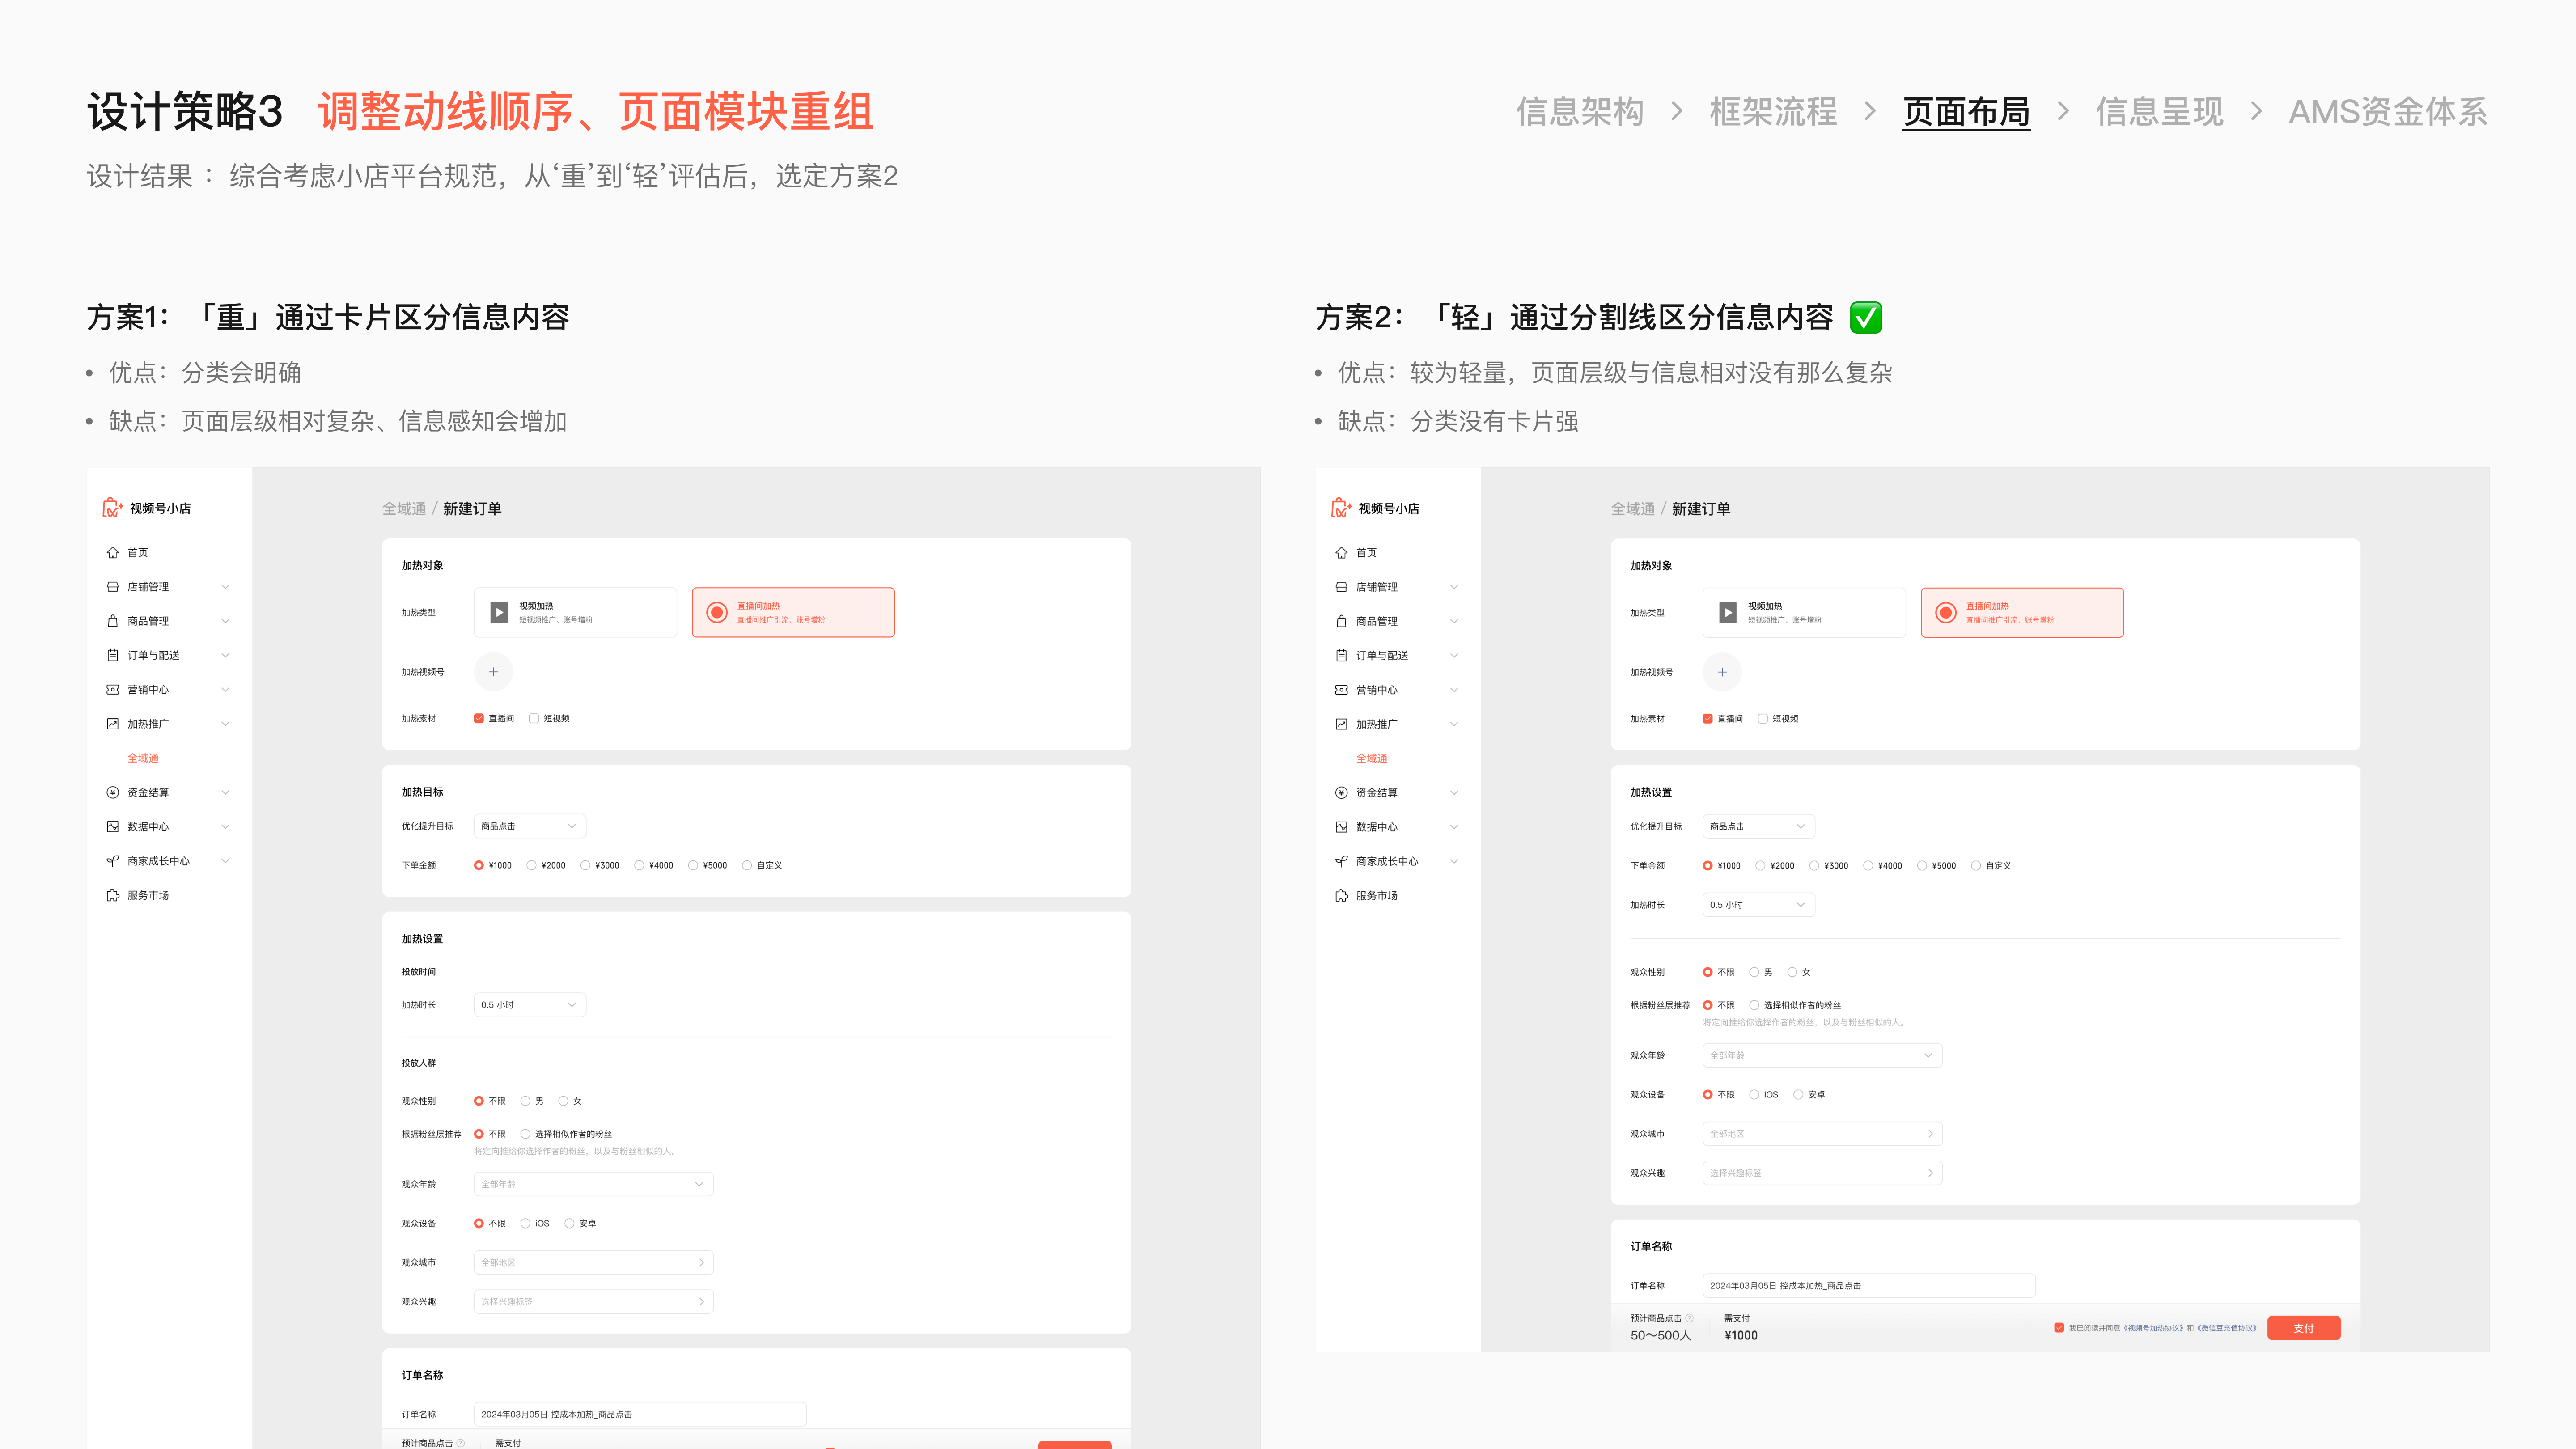Click 加热推广 chart icon in left mockup sidebar

113,724
